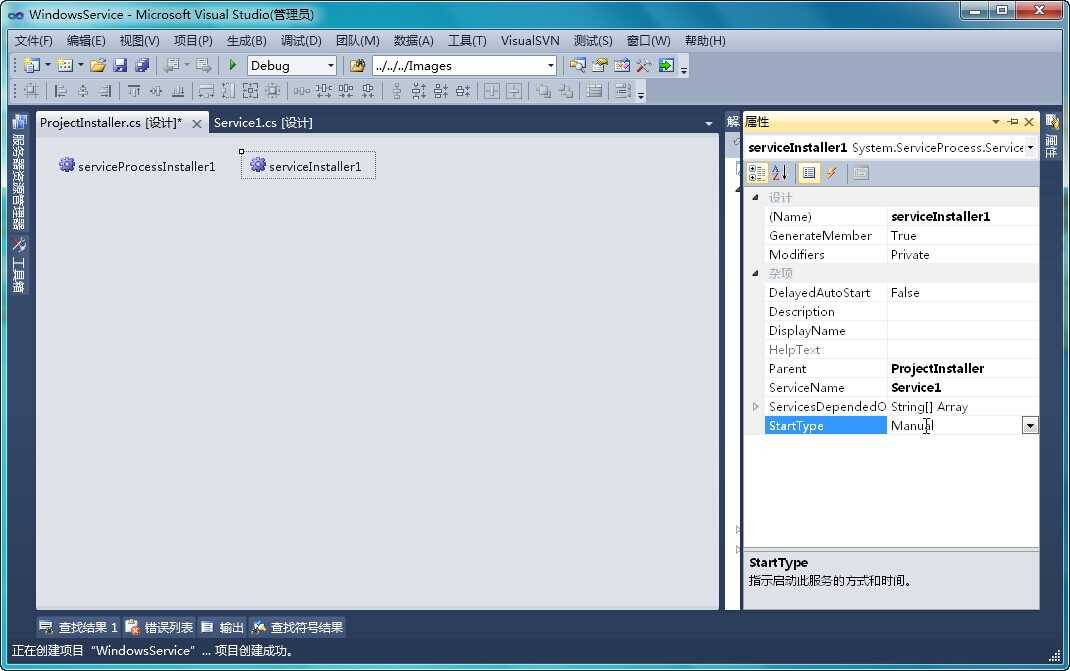The width and height of the screenshot is (1070, 671).
Task: Click the Description property value field
Action: tap(963, 311)
